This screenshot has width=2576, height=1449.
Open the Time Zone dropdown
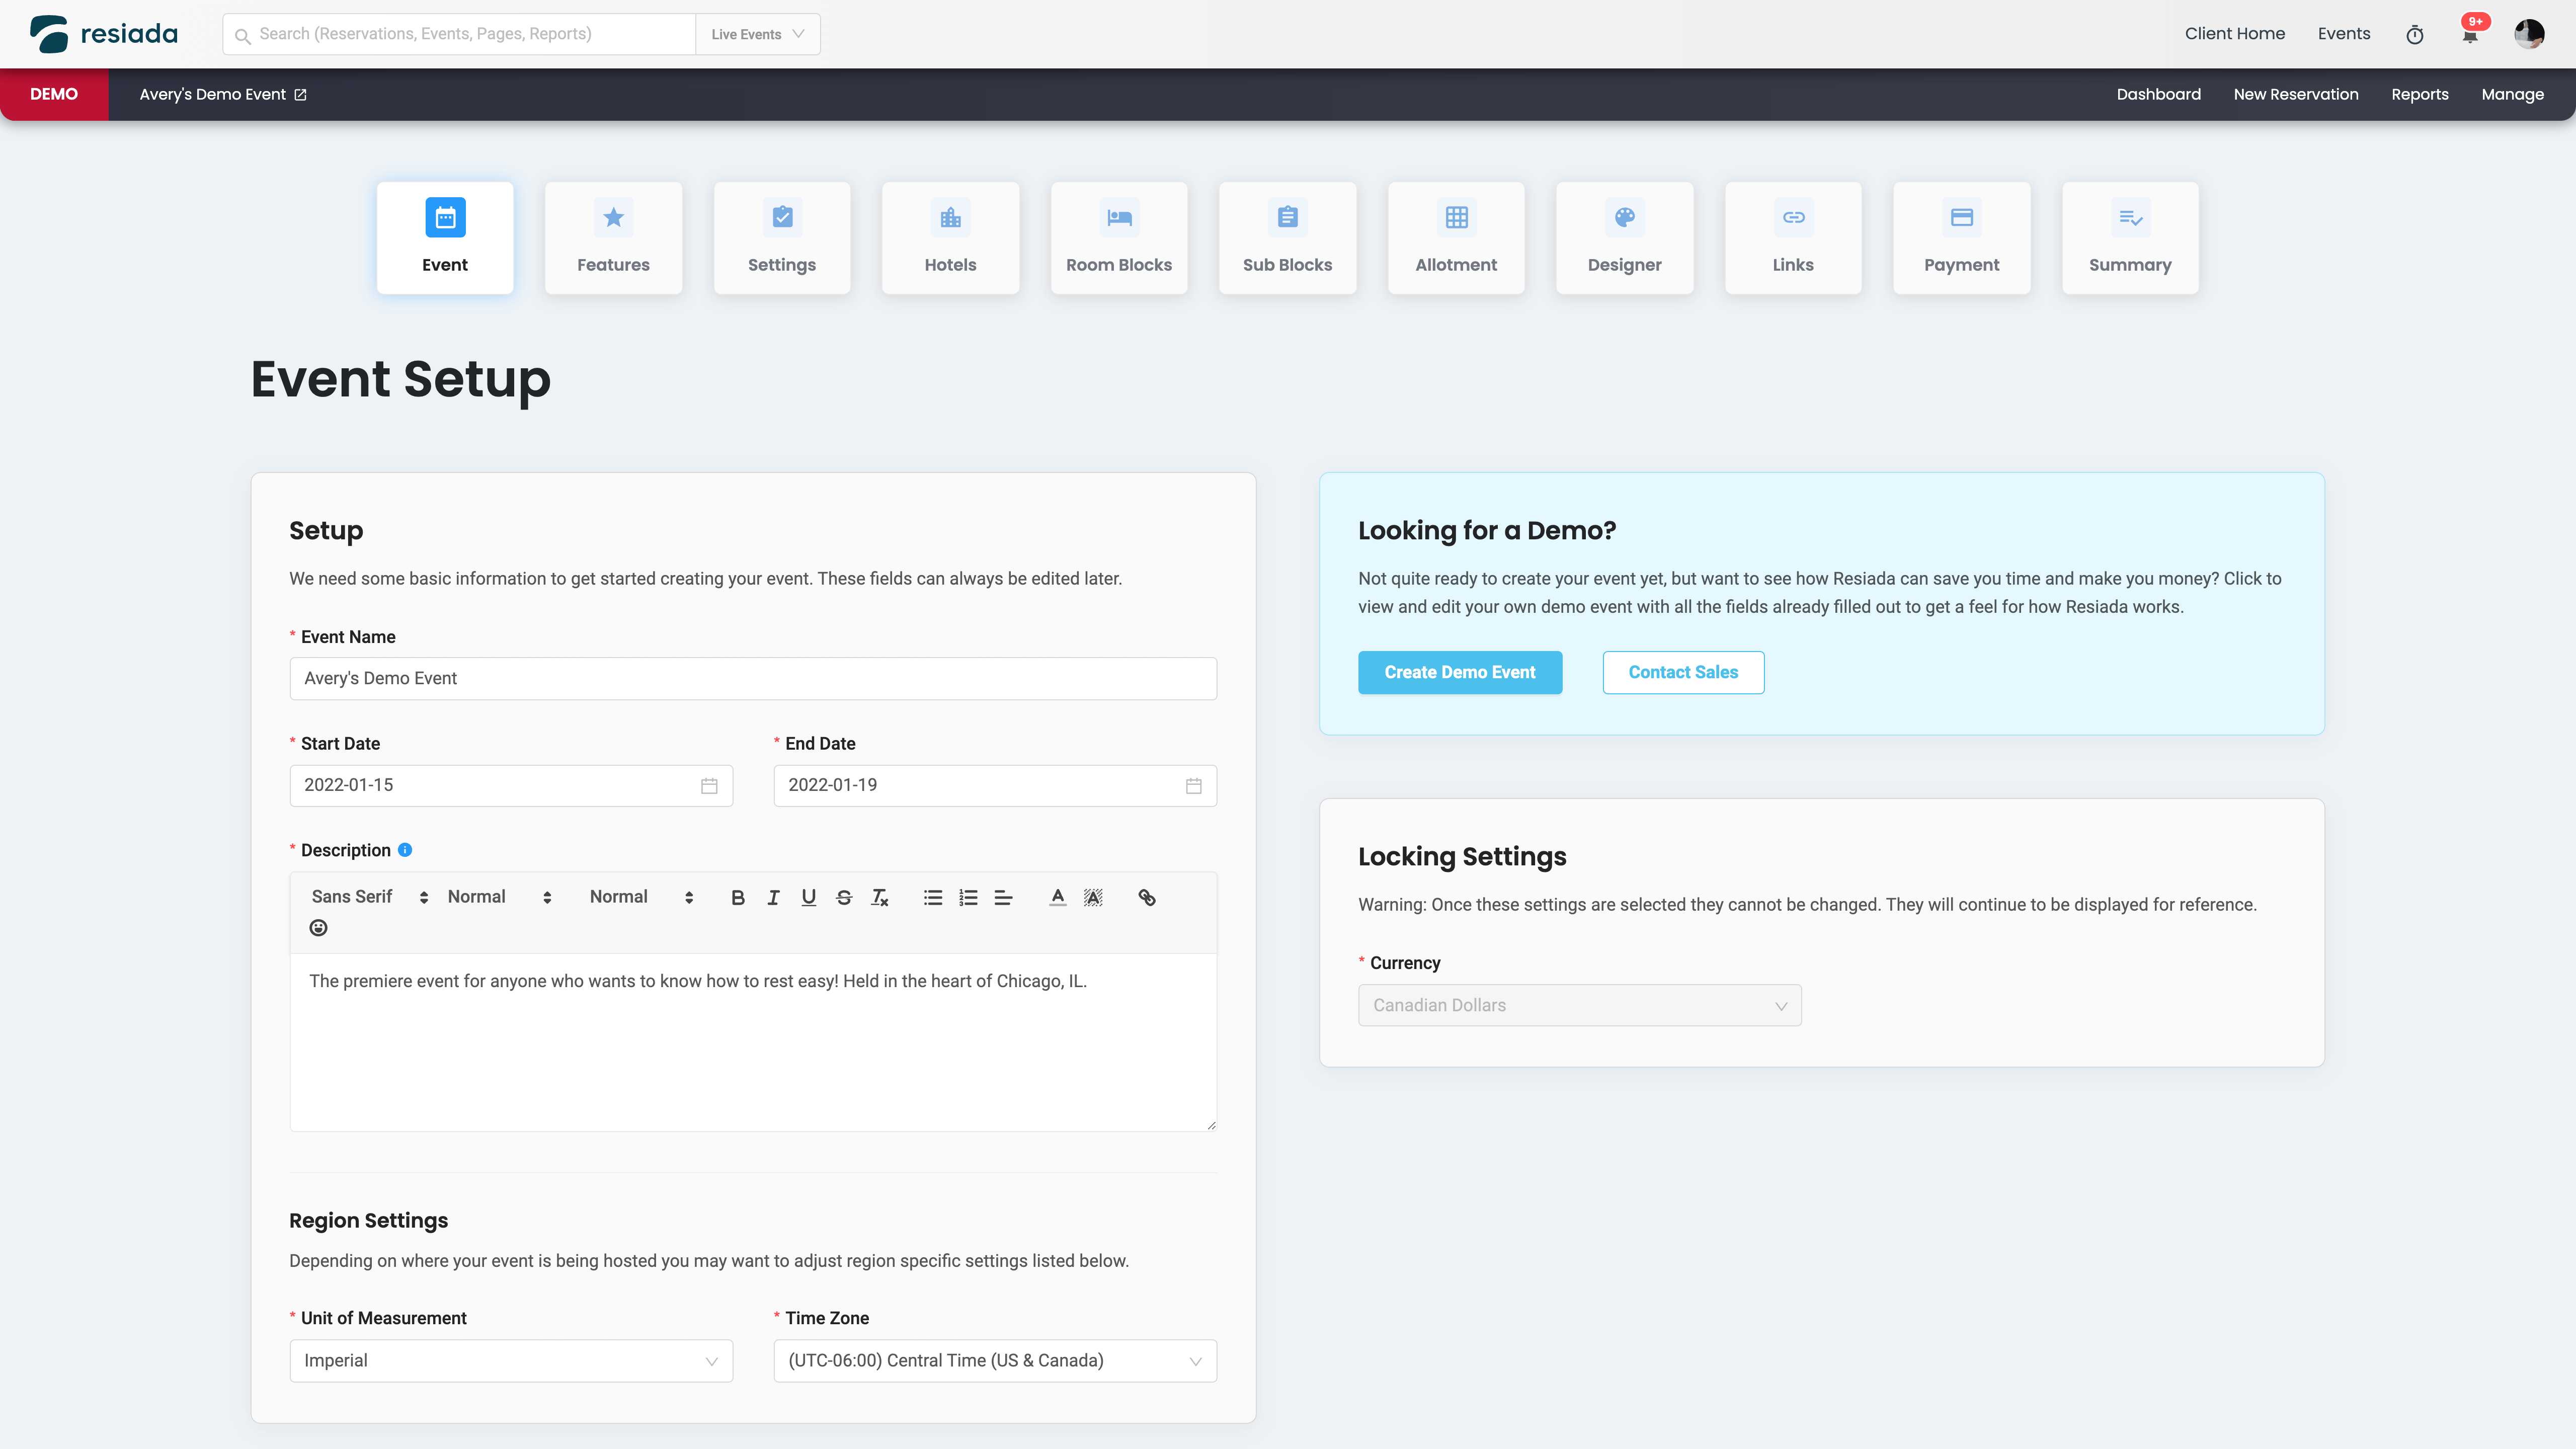pos(995,1360)
